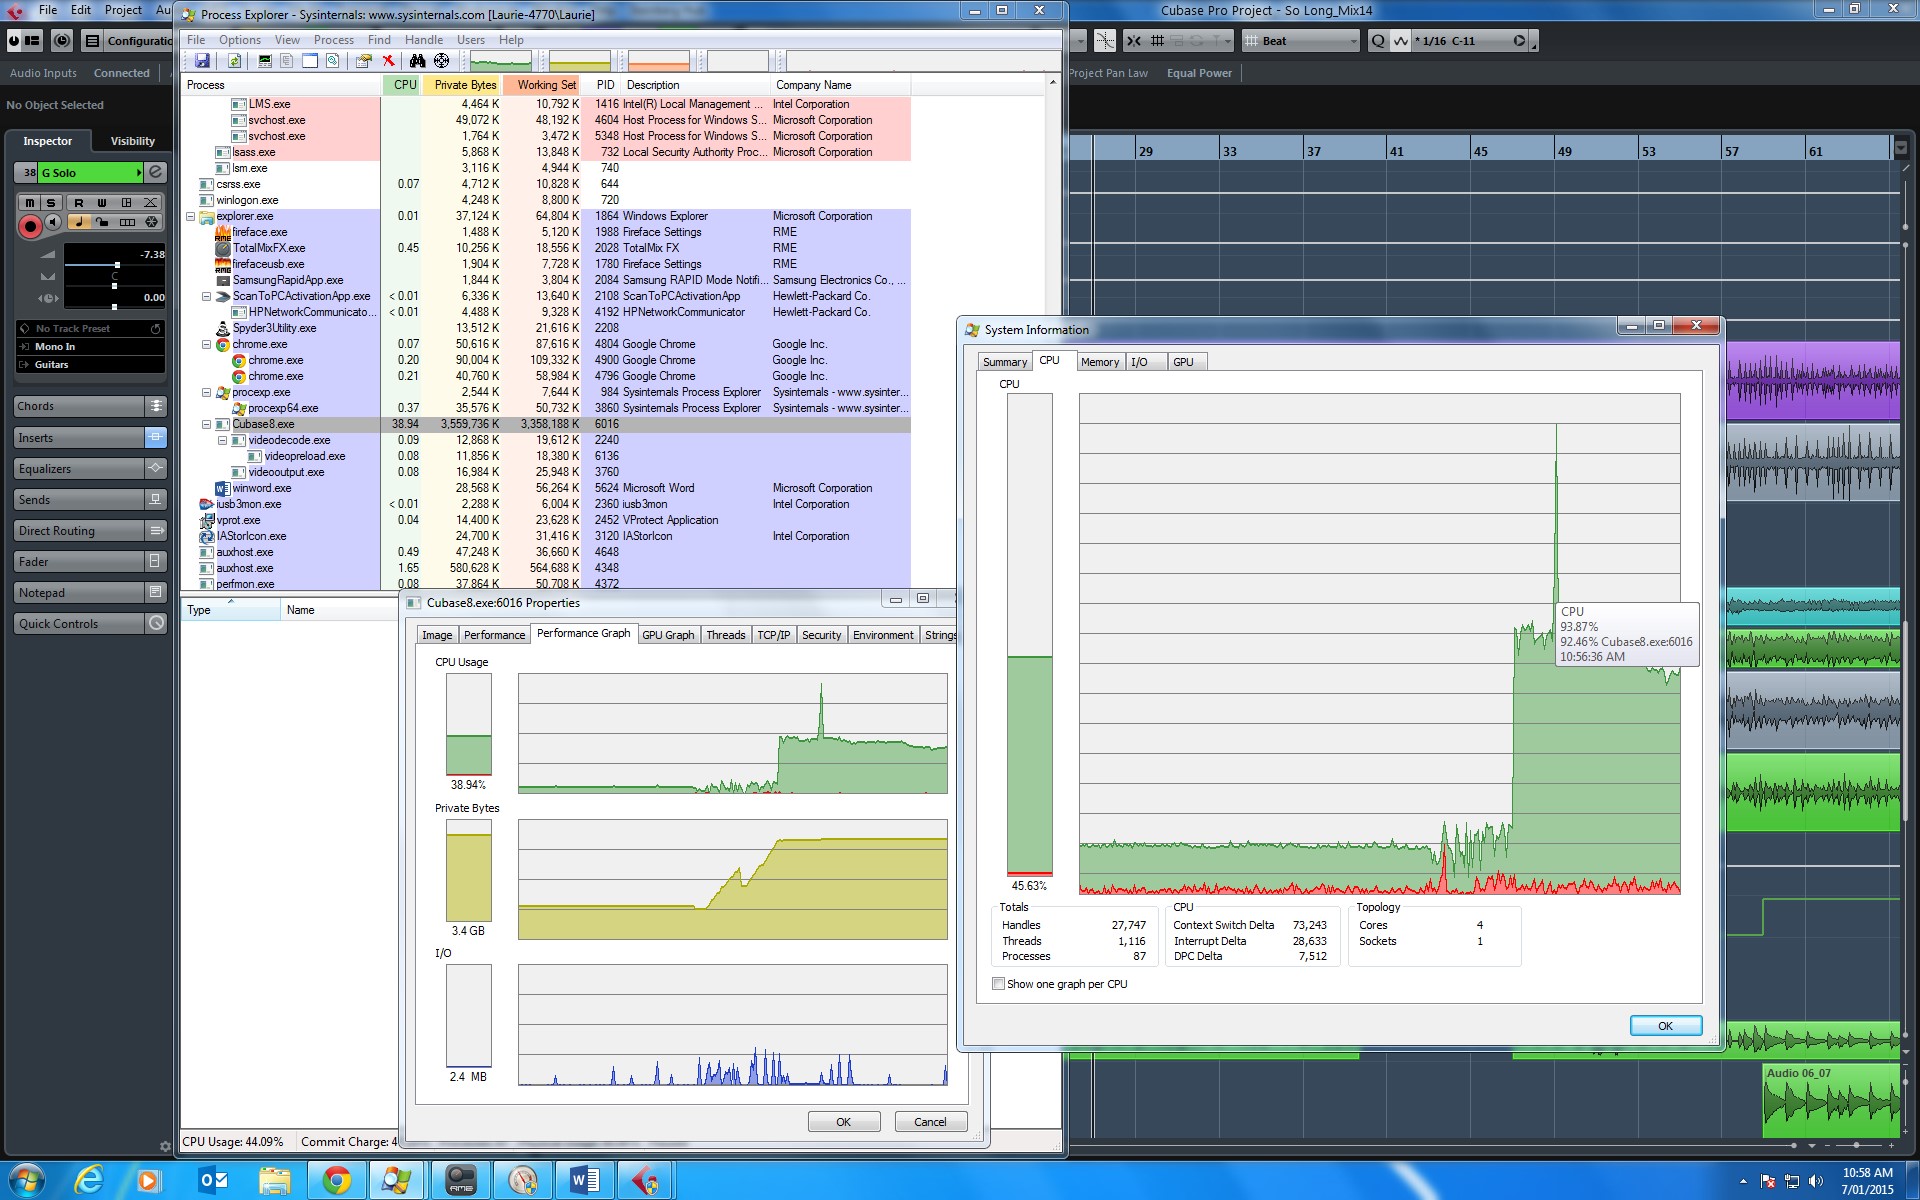The height and width of the screenshot is (1200, 1920).
Task: Mute the G Solo track with M button
Action: click(30, 202)
